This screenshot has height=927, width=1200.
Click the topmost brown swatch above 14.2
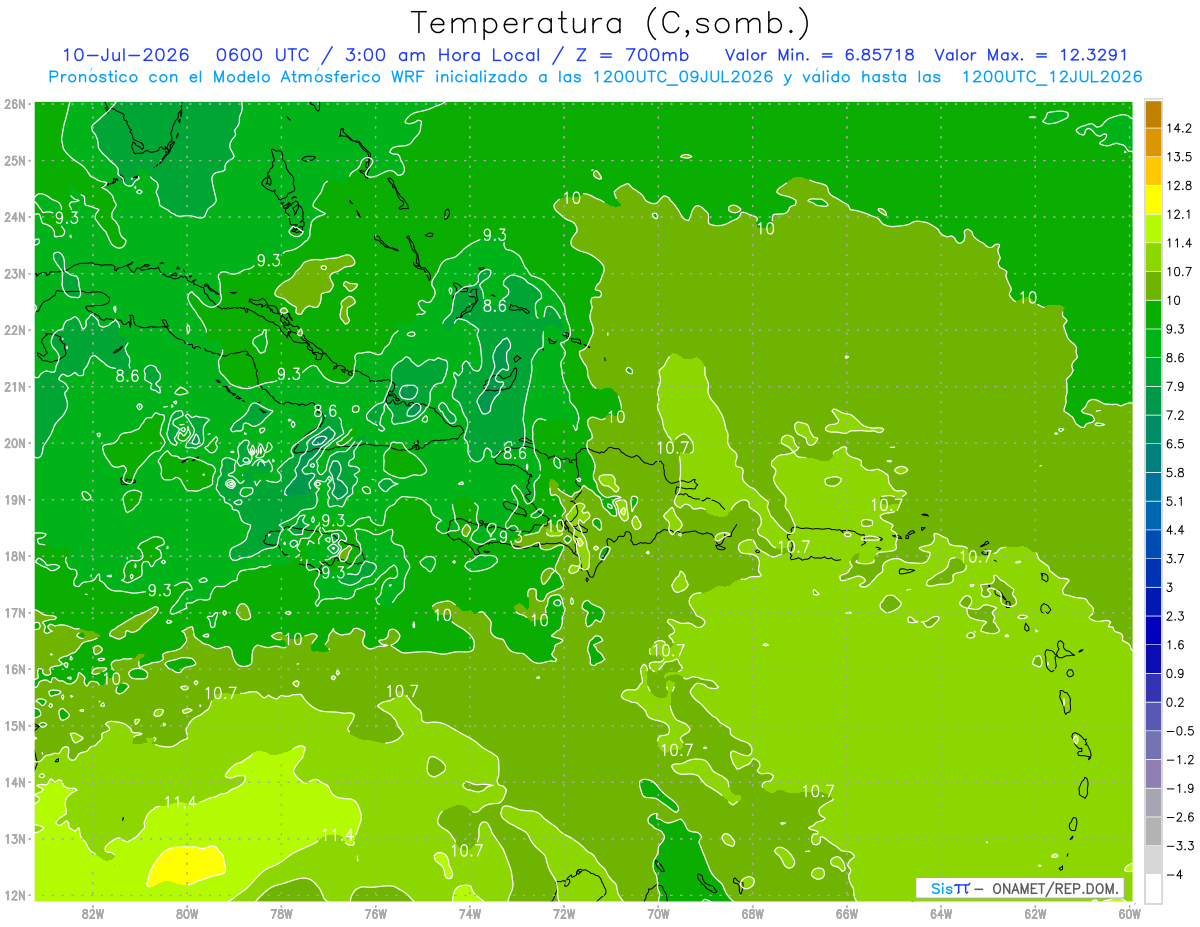point(1153,114)
